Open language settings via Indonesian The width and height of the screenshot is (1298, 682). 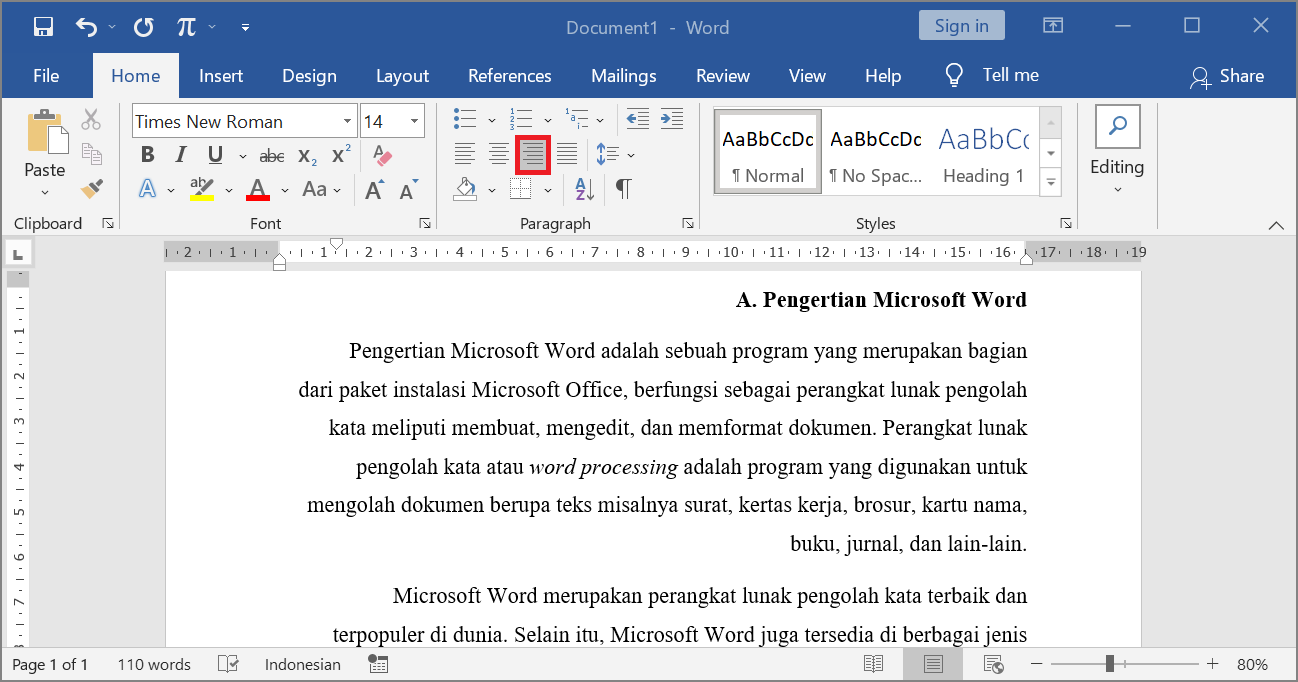click(x=303, y=664)
